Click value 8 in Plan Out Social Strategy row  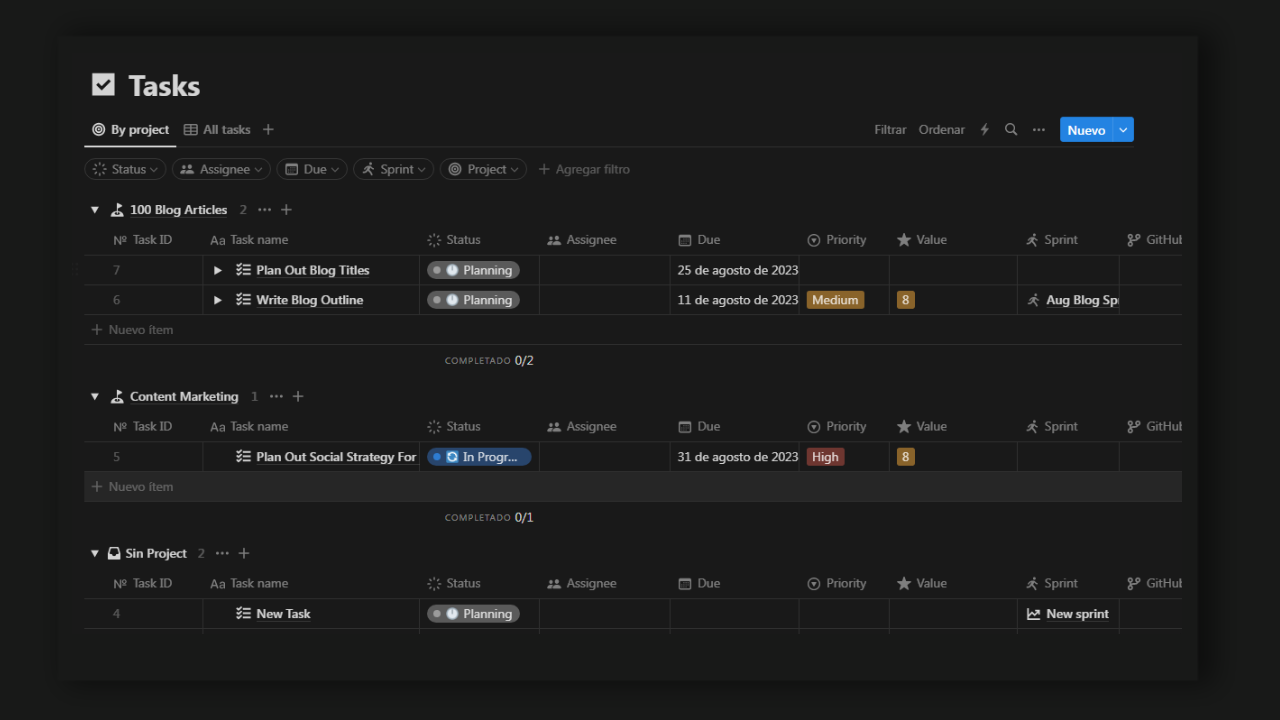[905, 457]
